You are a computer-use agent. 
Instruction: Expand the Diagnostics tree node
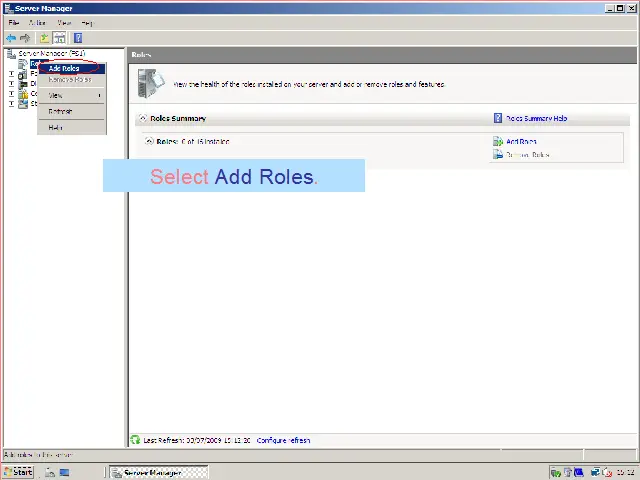tap(11, 84)
